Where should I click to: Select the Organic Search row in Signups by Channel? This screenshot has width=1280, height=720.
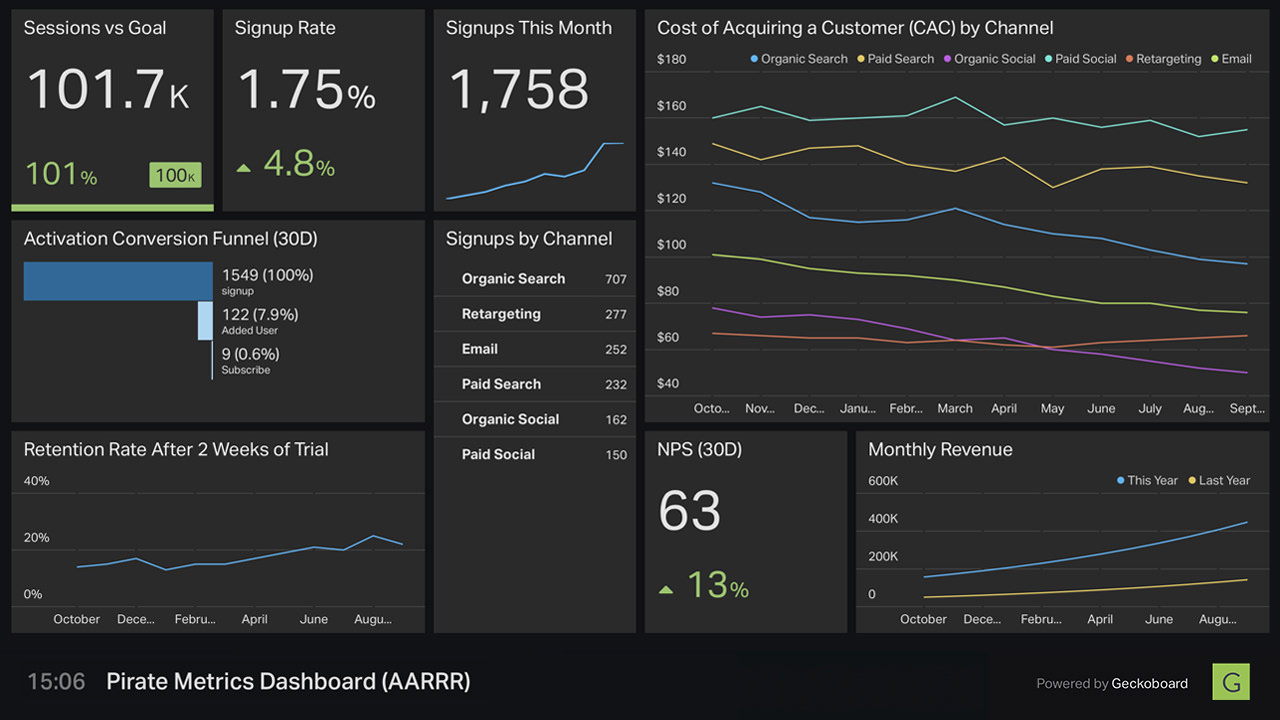pos(535,279)
